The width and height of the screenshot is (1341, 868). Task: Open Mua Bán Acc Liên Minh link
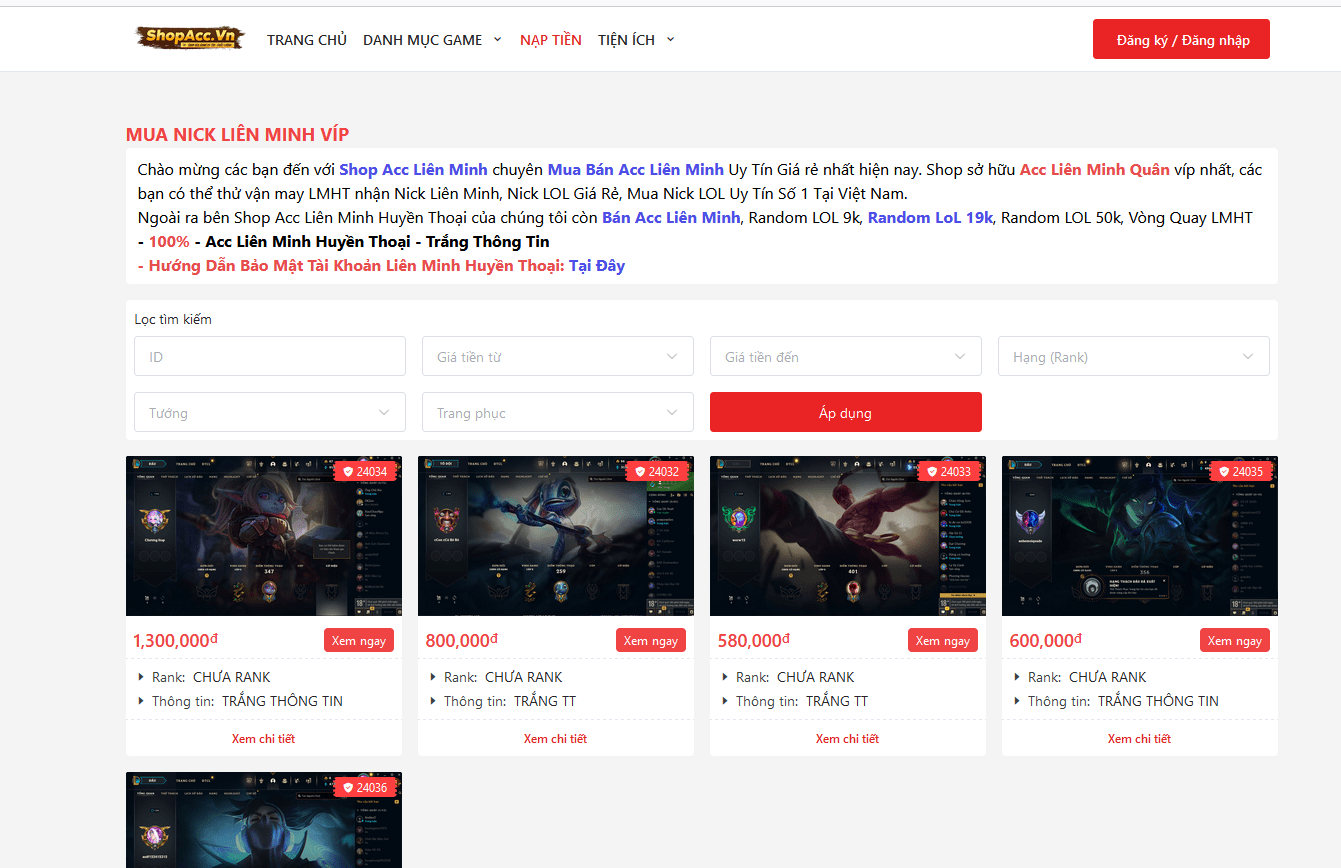[x=635, y=170]
